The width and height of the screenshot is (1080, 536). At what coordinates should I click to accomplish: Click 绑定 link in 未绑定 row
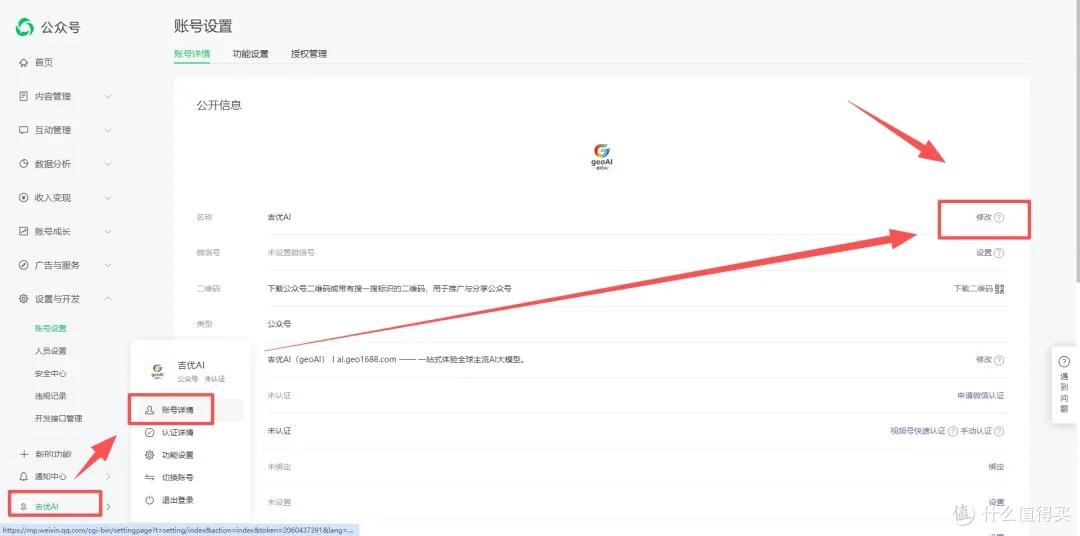click(x=996, y=467)
